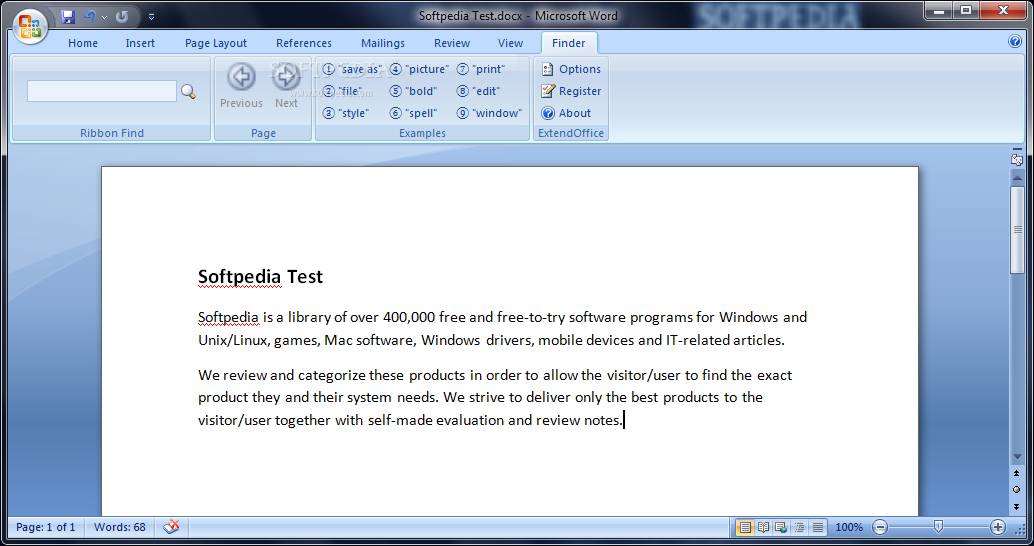Open the Review tab
1034x546 pixels.
point(452,43)
